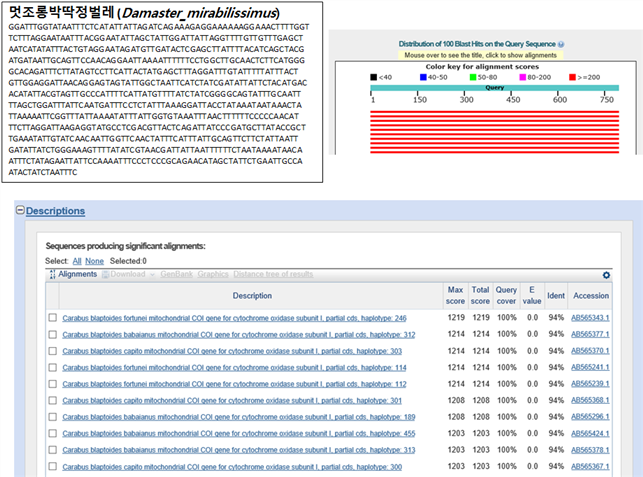
Task: Sort by the E value column header
Action: pyautogui.click(x=532, y=295)
